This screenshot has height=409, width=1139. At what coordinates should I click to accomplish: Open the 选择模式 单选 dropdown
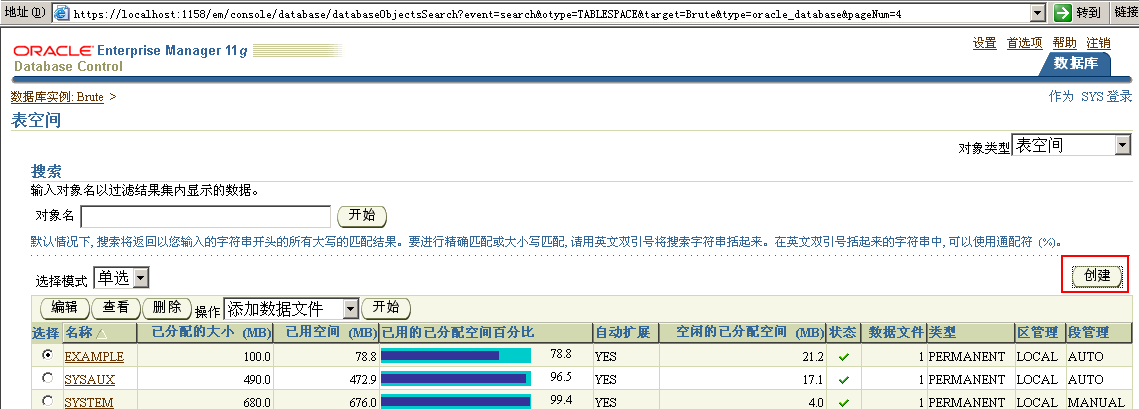(x=121, y=278)
